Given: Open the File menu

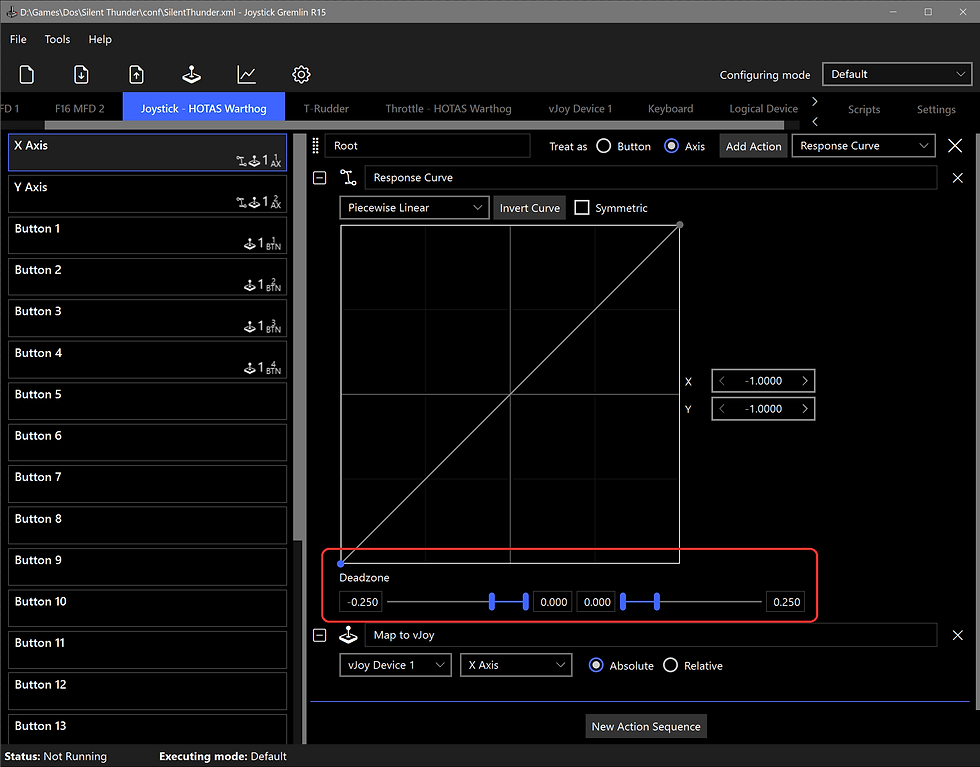Looking at the screenshot, I should [x=18, y=39].
